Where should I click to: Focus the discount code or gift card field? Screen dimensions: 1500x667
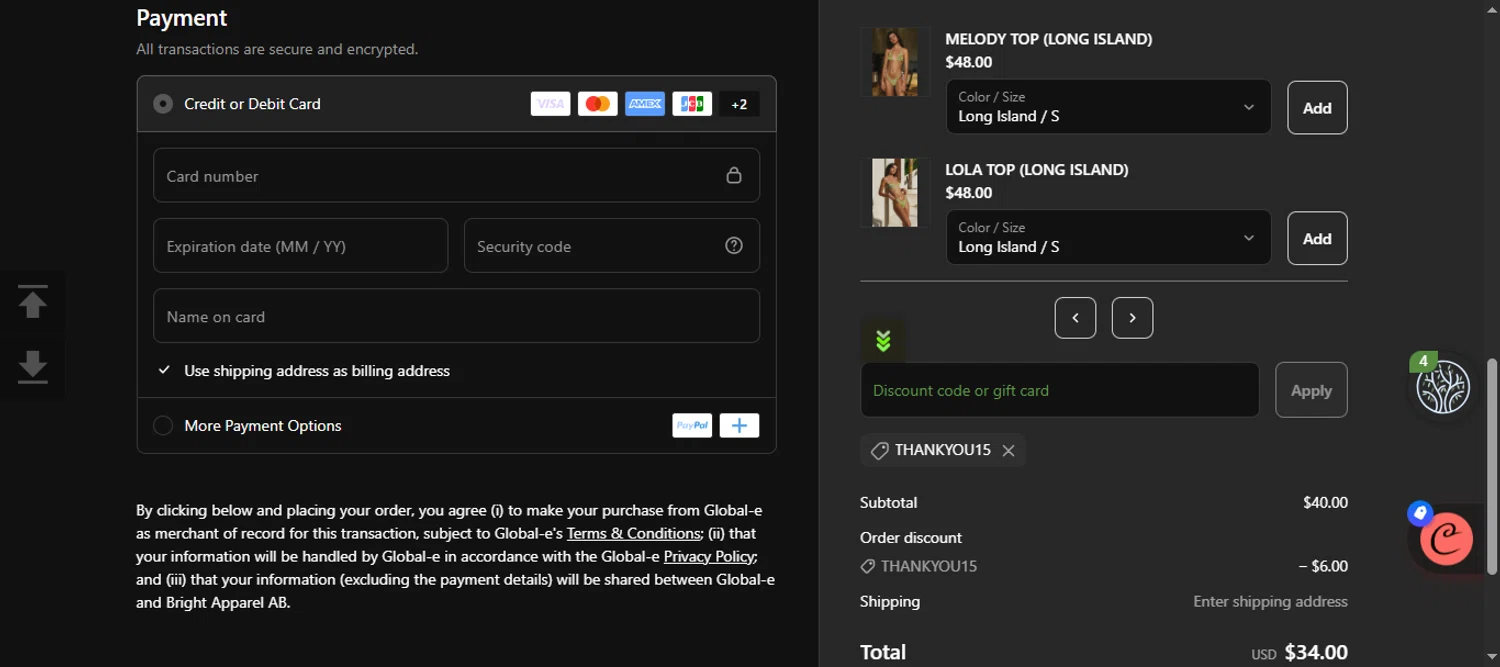click(x=1060, y=390)
